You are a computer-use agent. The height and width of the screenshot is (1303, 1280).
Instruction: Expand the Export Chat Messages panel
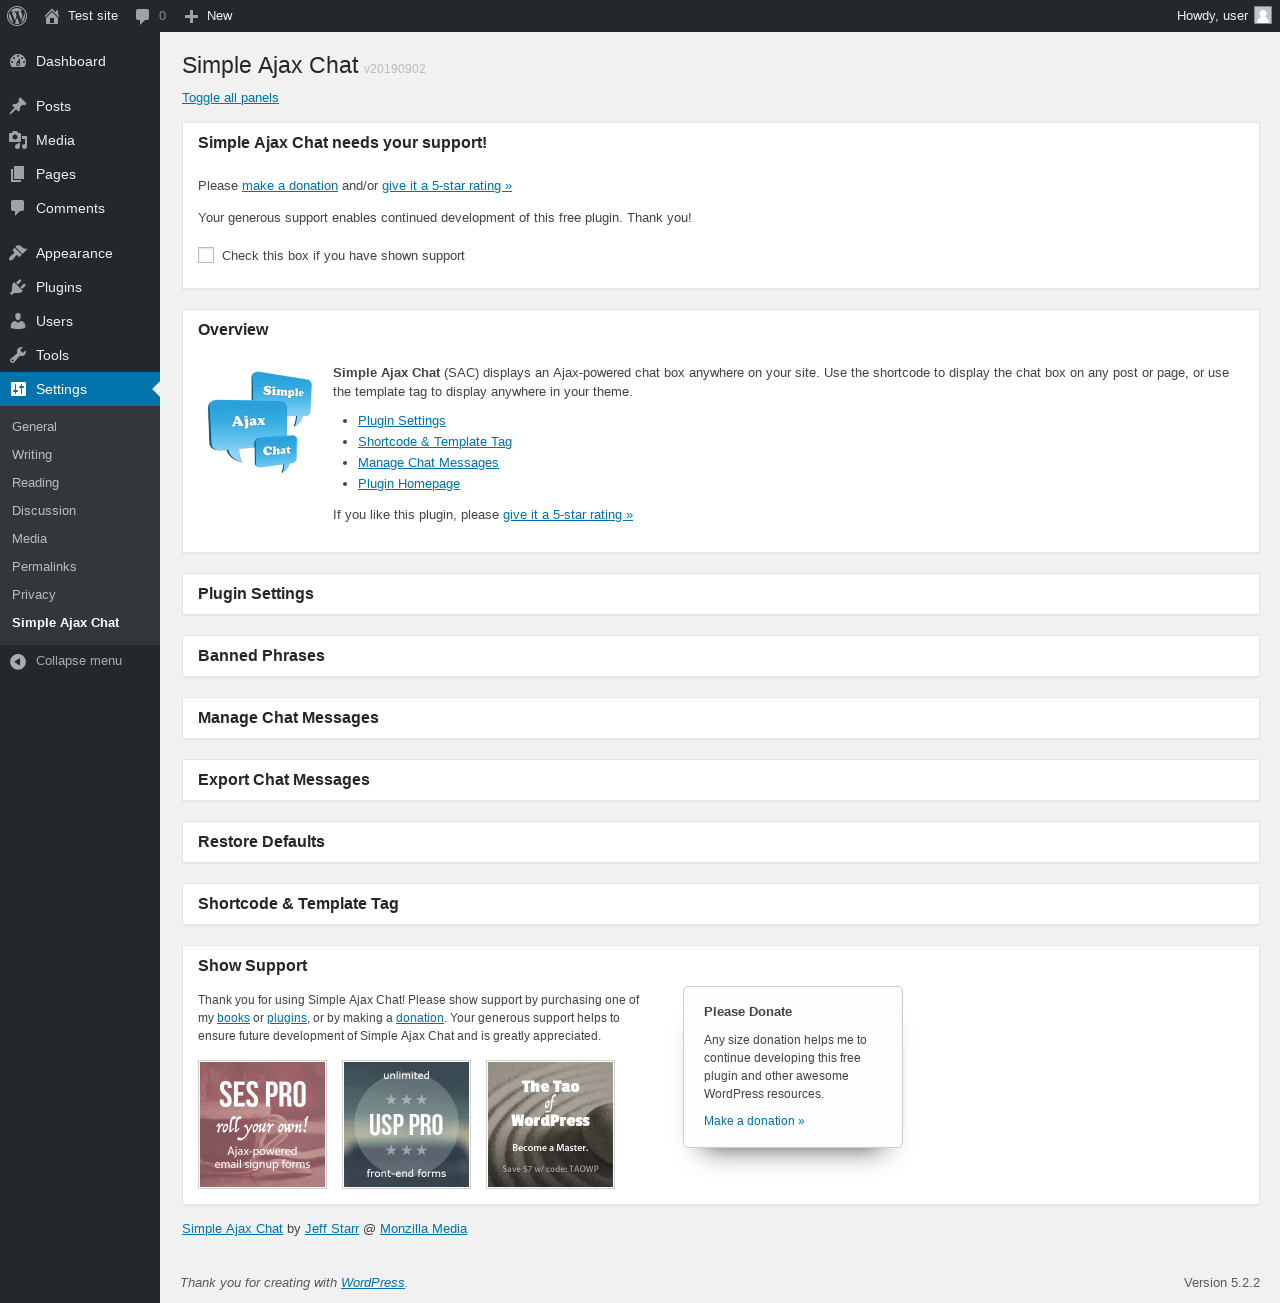720,780
